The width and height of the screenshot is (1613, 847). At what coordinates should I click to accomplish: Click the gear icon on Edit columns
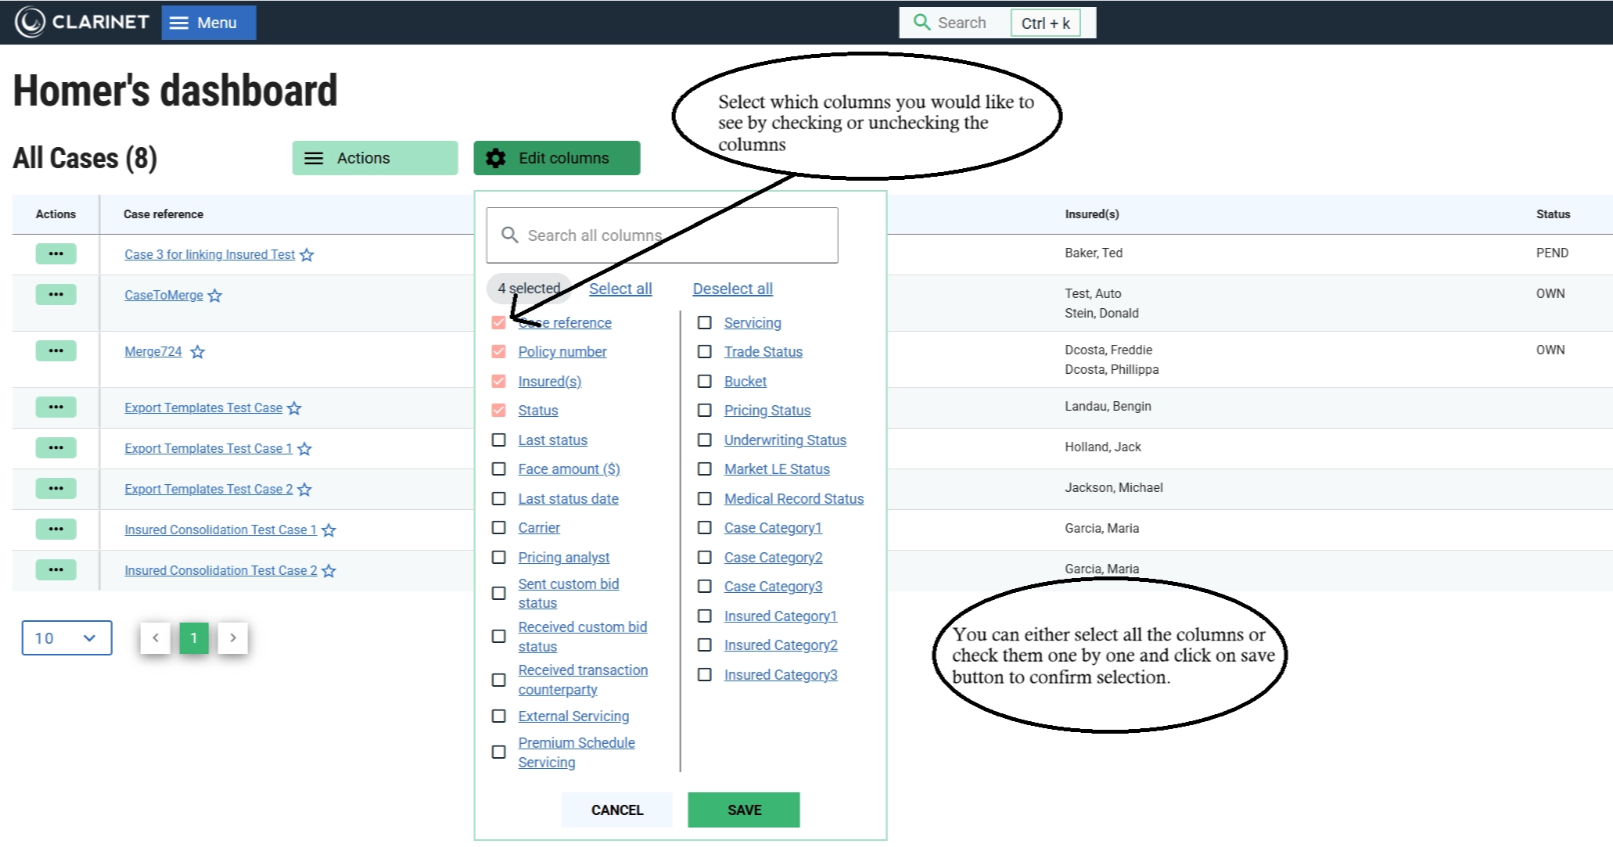pos(496,158)
